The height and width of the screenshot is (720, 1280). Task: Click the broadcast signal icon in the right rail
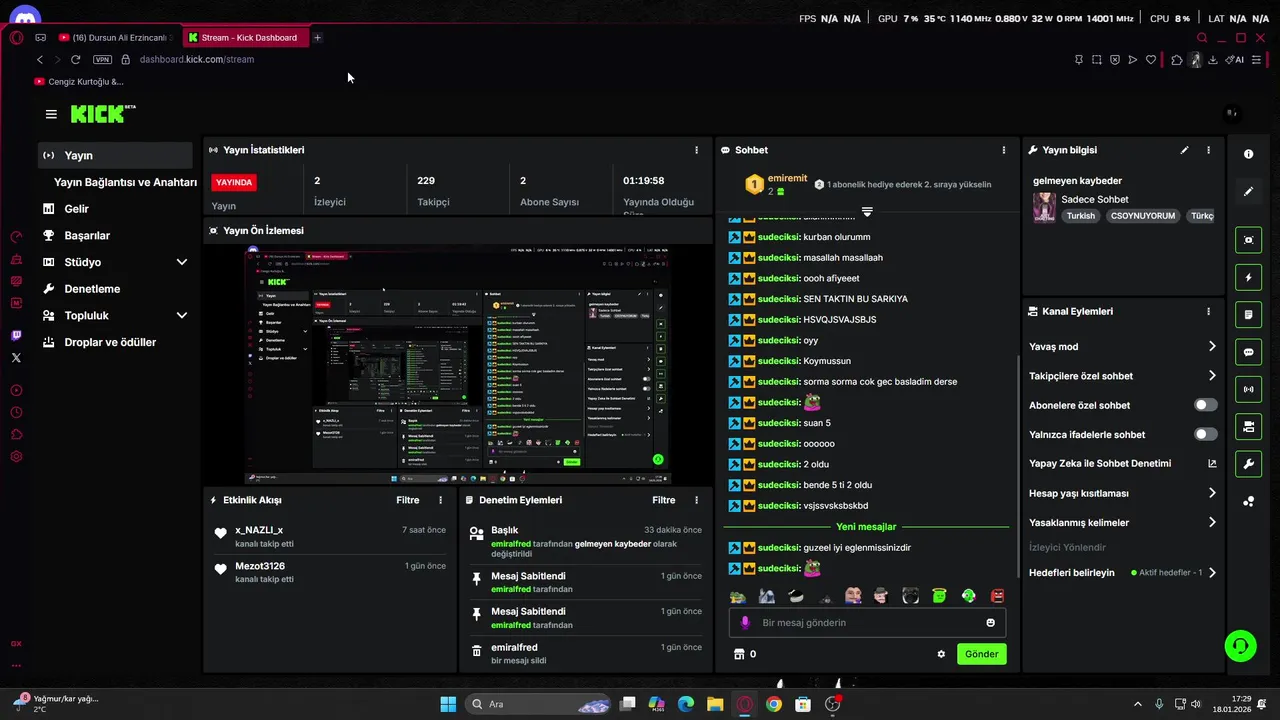click(1248, 389)
